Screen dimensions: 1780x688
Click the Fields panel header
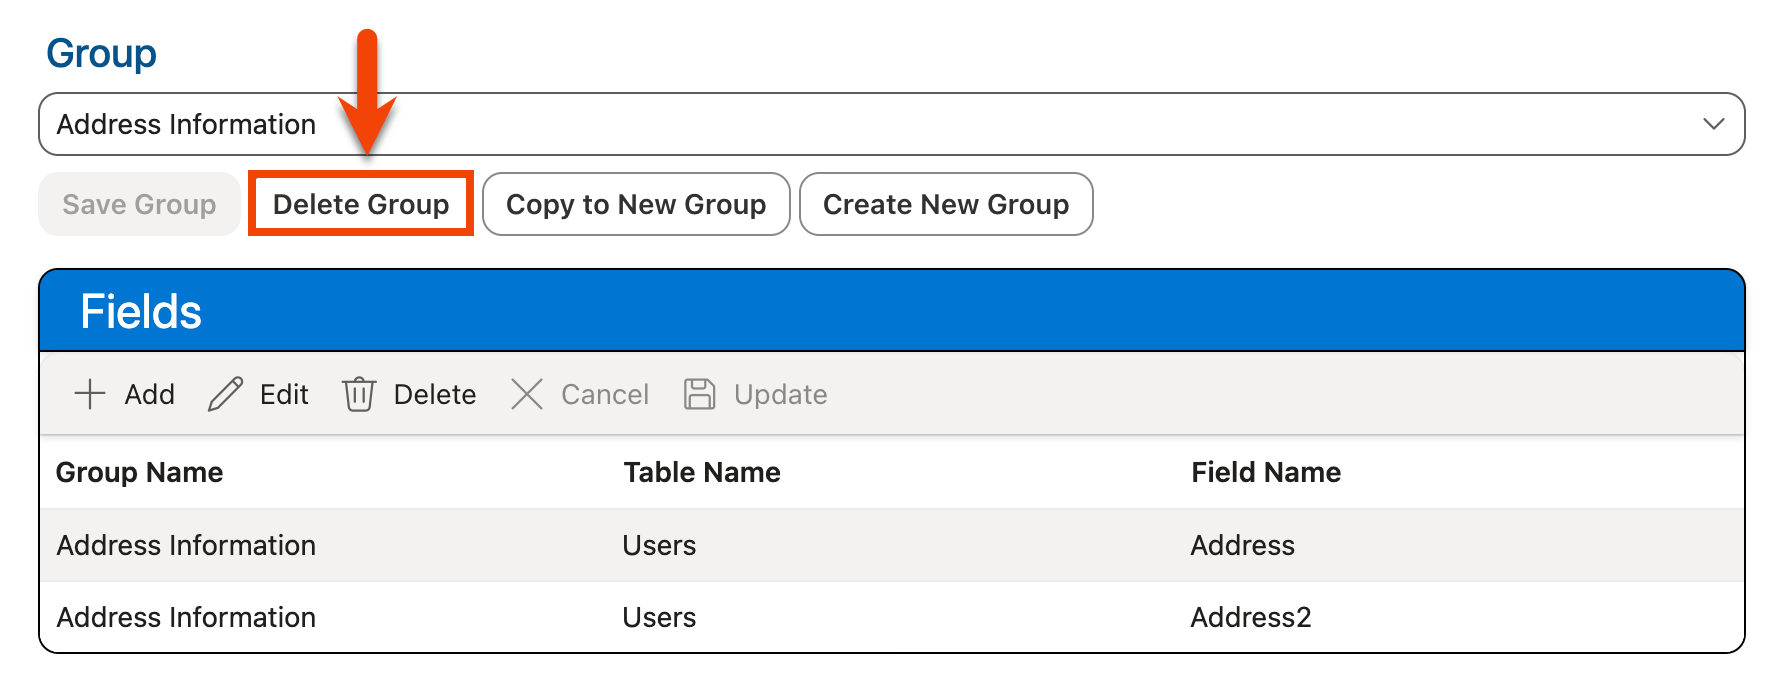point(890,311)
